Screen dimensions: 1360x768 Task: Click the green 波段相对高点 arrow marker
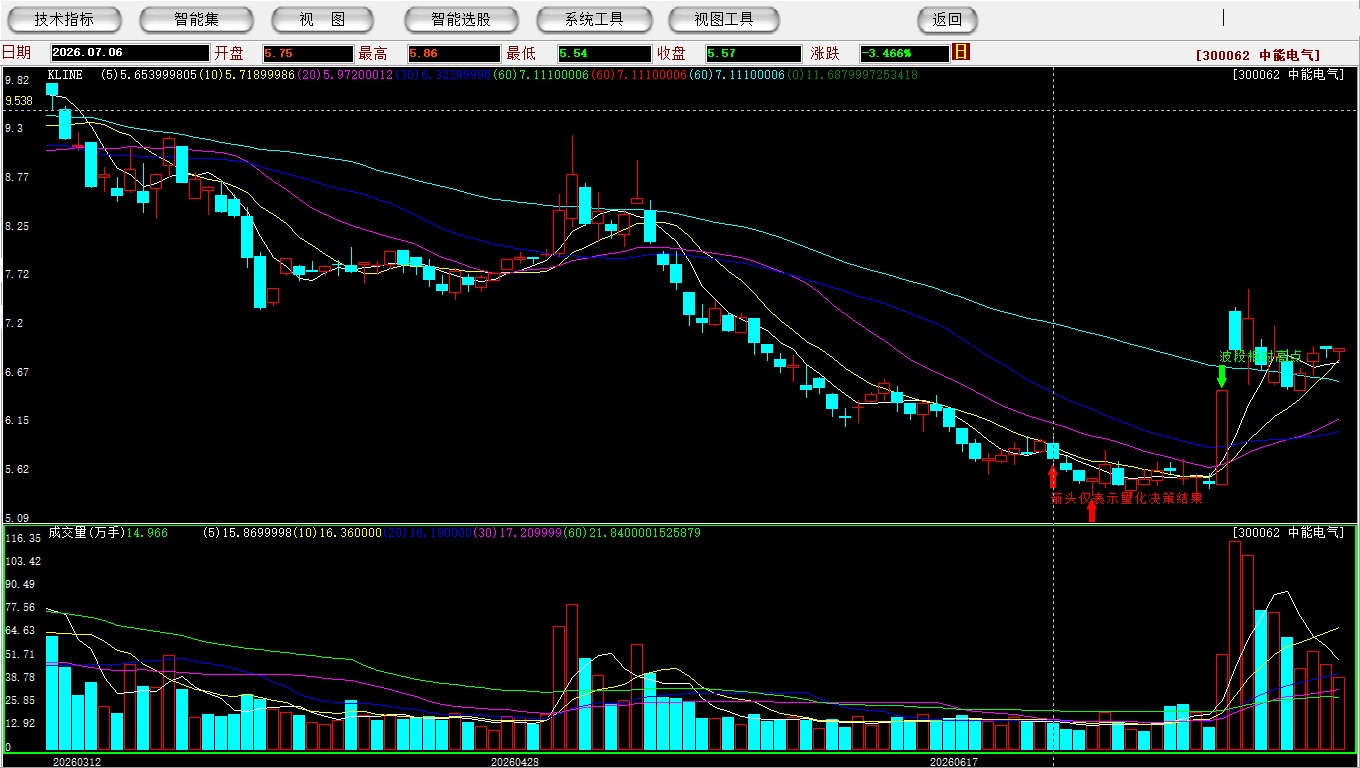click(x=1221, y=377)
